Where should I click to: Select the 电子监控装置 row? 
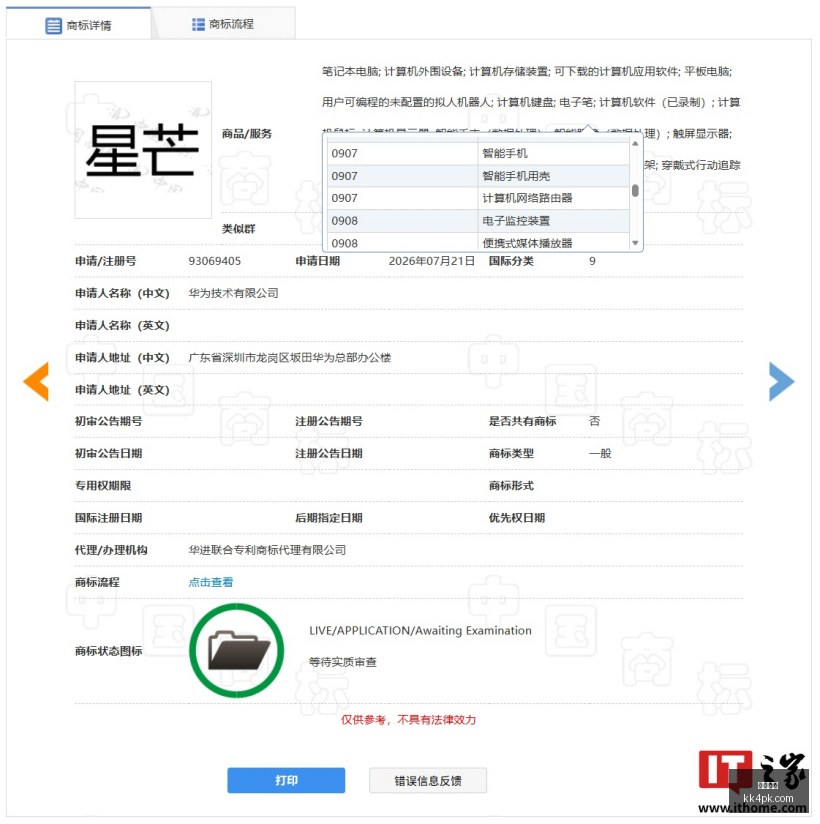point(478,221)
